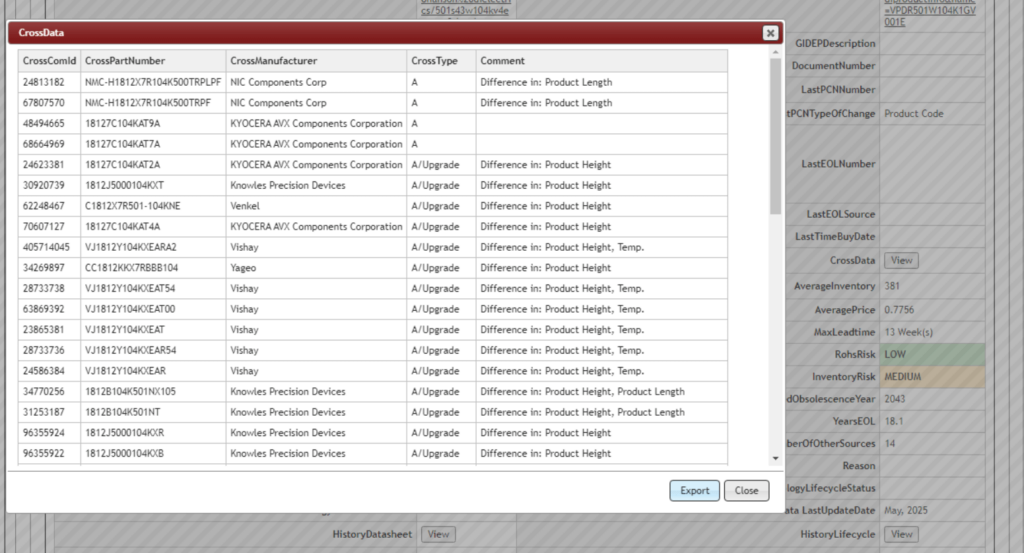This screenshot has height=553, width=1024.
Task: Click the May, 2025 update date
Action: 906,511
